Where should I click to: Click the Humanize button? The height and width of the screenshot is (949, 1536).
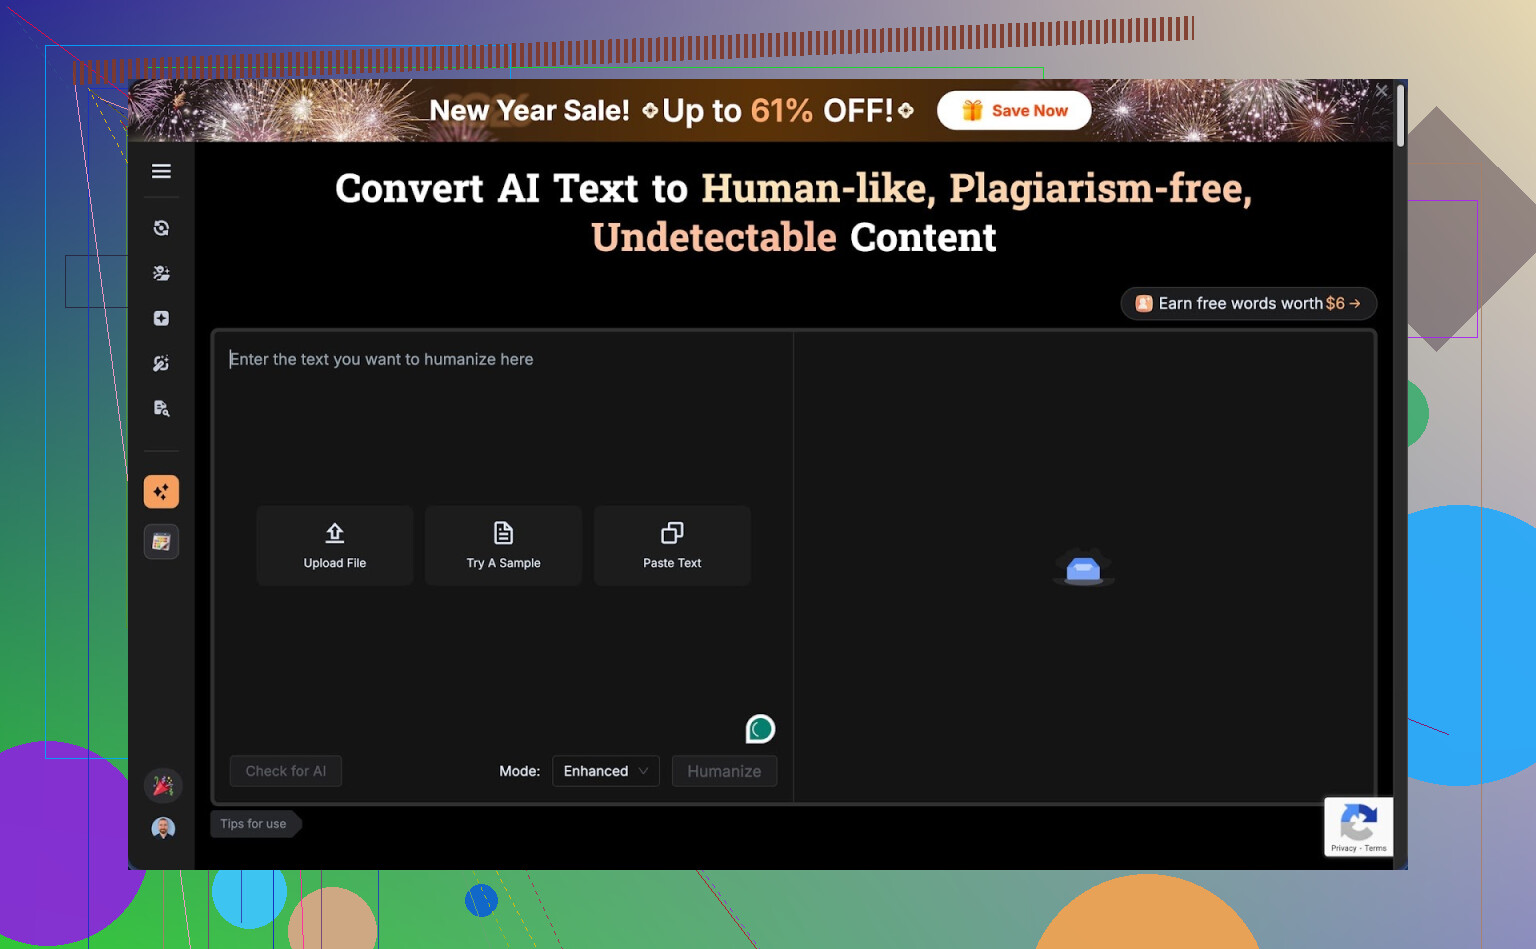click(724, 771)
